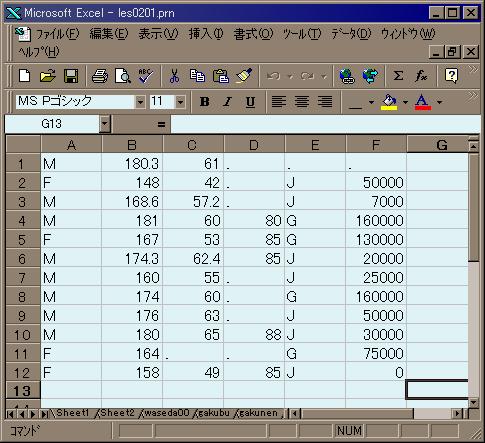Print the sheet using the printer icon
This screenshot has width=485, height=443.
click(100, 76)
